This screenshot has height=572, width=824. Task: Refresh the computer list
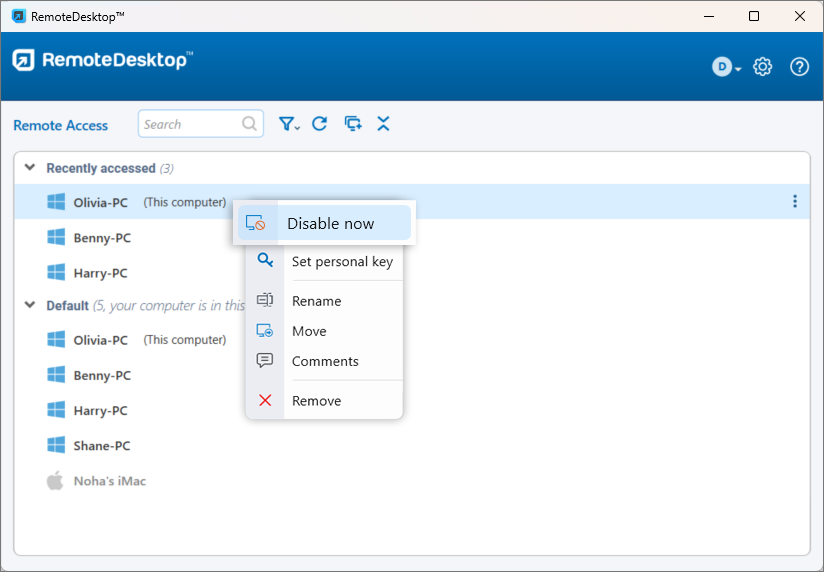point(320,124)
